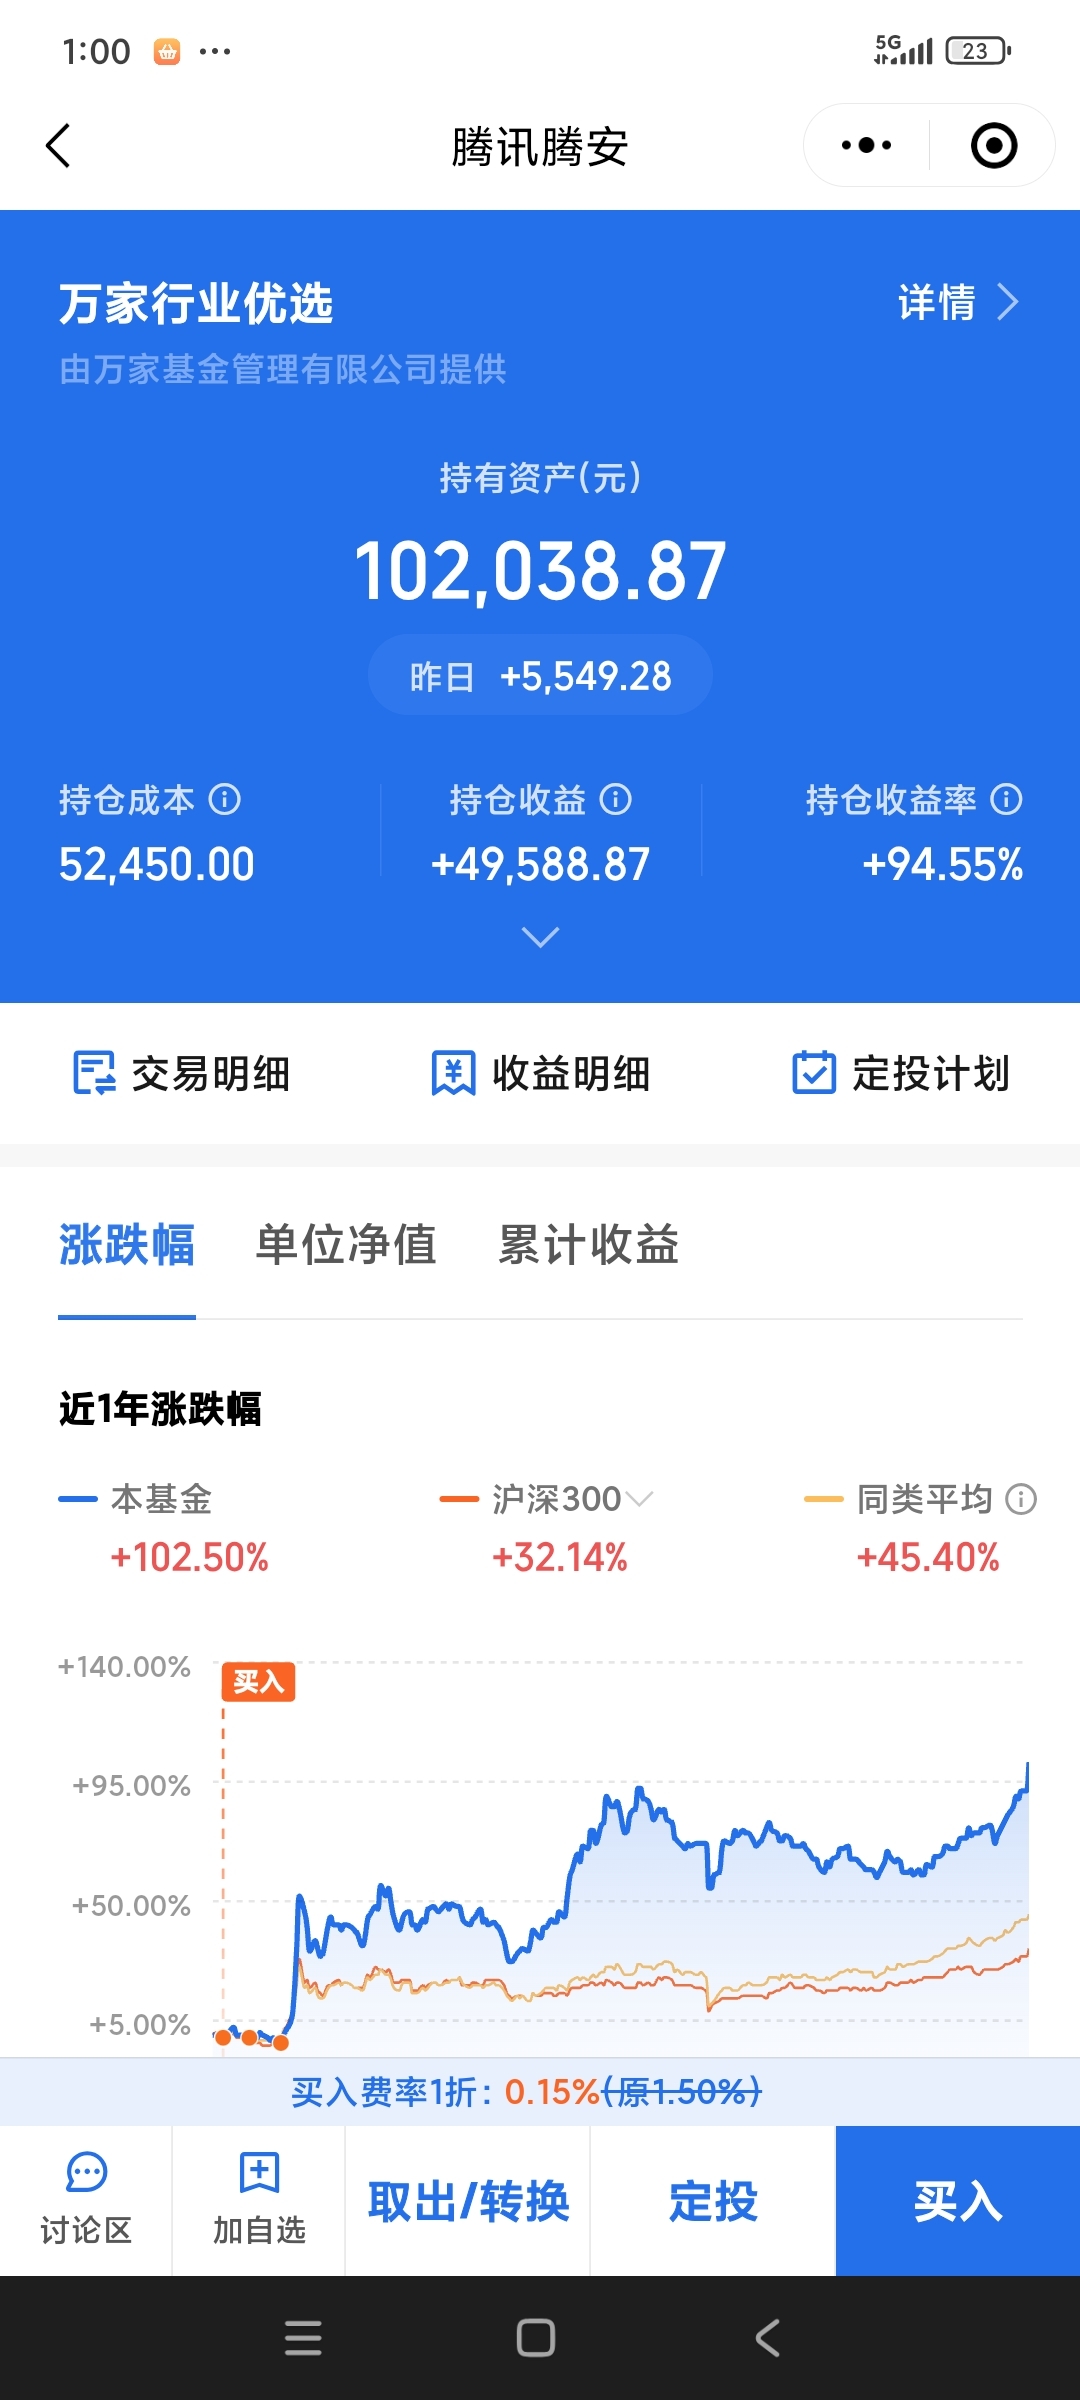Tap the 同类平均 +45.40% value
The image size is (1080, 2400).
(928, 1558)
